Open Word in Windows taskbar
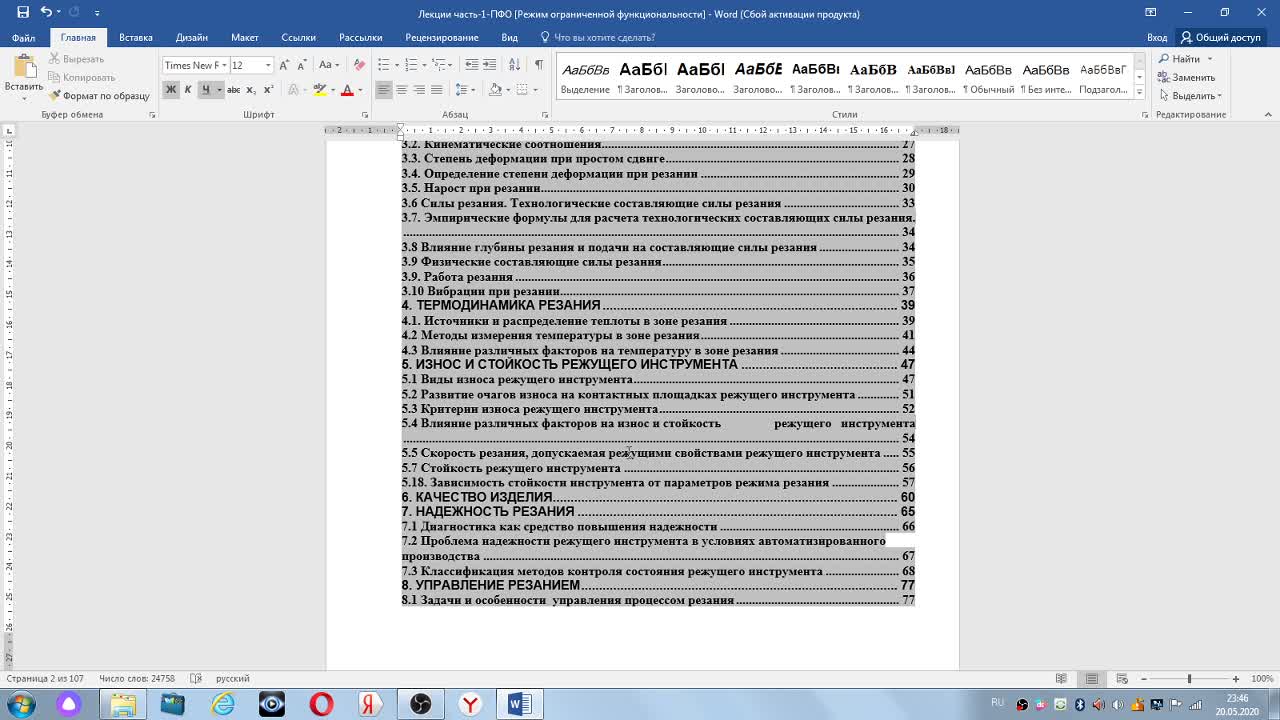The image size is (1280, 720). point(519,704)
